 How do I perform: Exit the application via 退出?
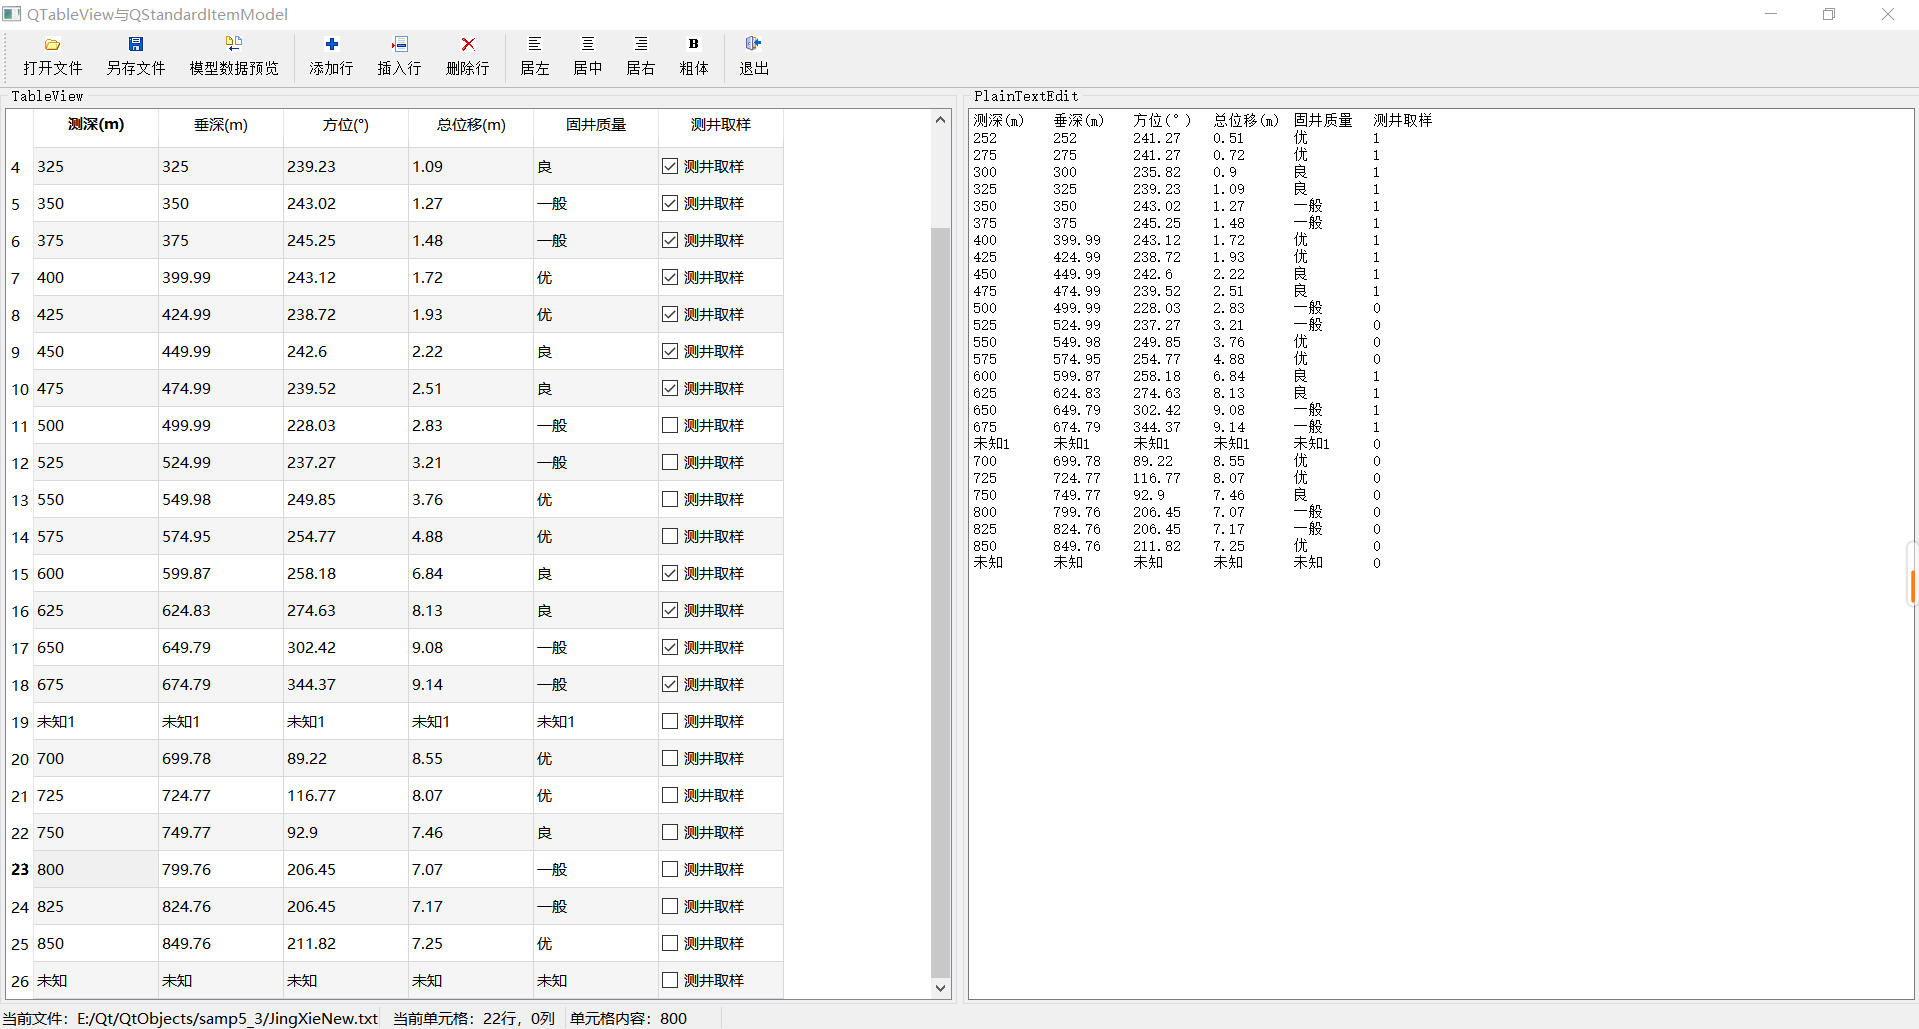(x=754, y=56)
